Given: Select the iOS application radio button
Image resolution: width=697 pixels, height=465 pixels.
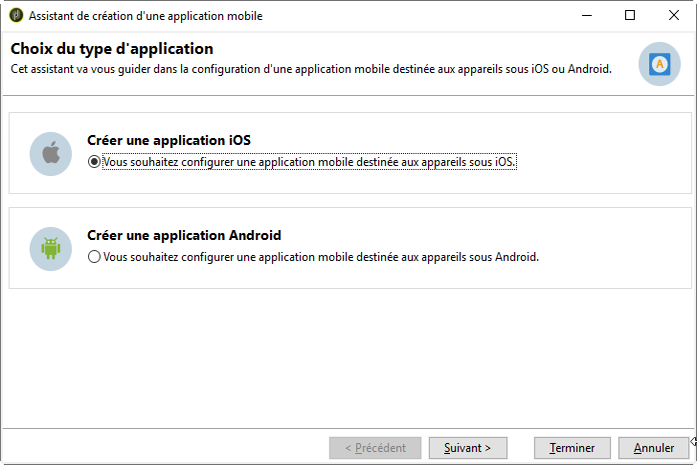Looking at the screenshot, I should tap(94, 162).
